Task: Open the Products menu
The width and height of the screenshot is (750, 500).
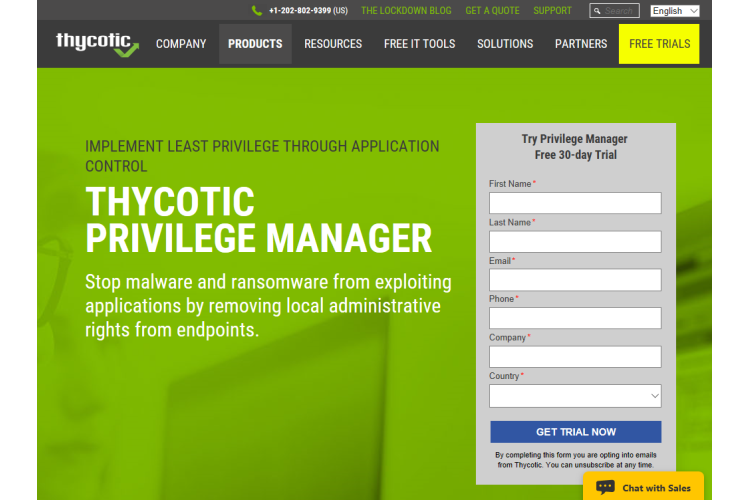Action: tap(255, 44)
